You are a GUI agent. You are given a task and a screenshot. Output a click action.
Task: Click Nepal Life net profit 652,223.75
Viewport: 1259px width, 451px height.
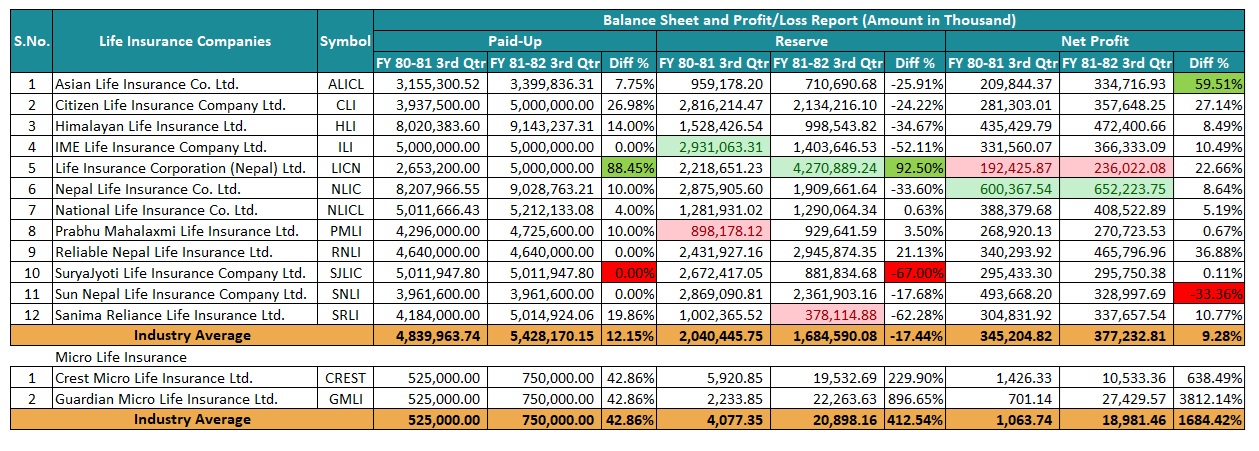tap(1118, 188)
